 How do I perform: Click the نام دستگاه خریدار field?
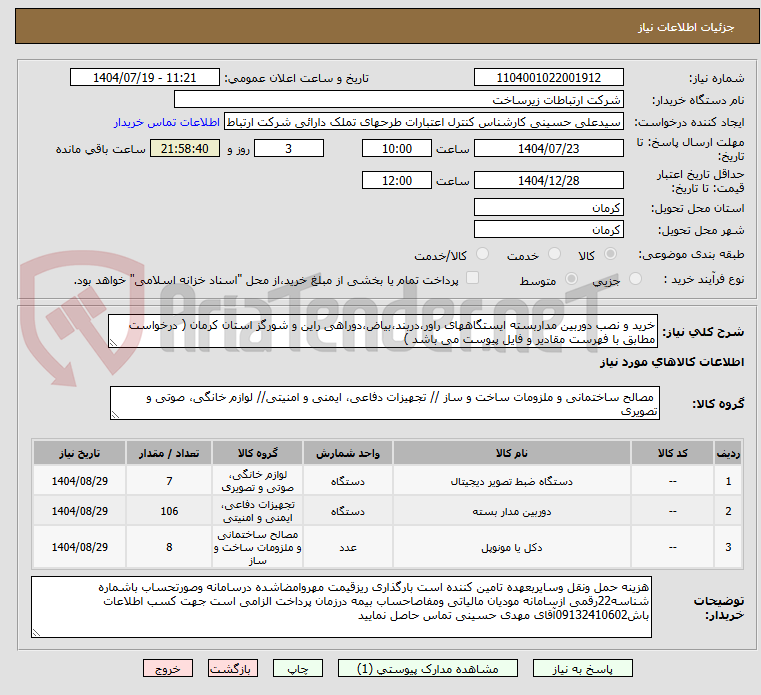[399, 100]
